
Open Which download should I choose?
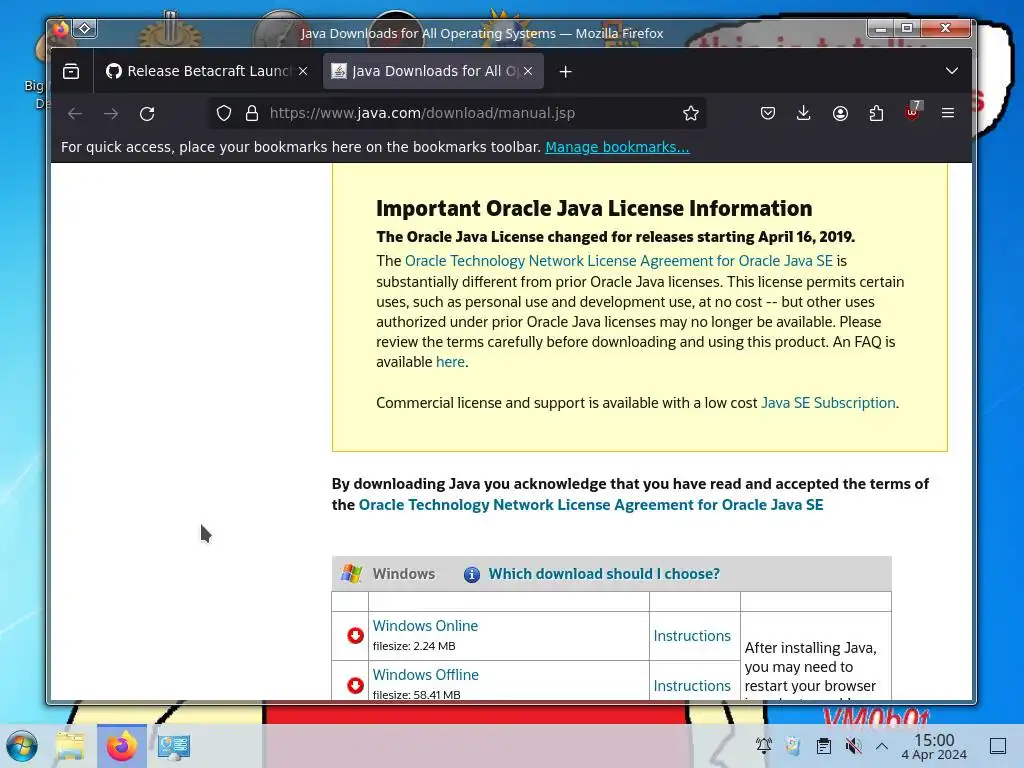[604, 574]
